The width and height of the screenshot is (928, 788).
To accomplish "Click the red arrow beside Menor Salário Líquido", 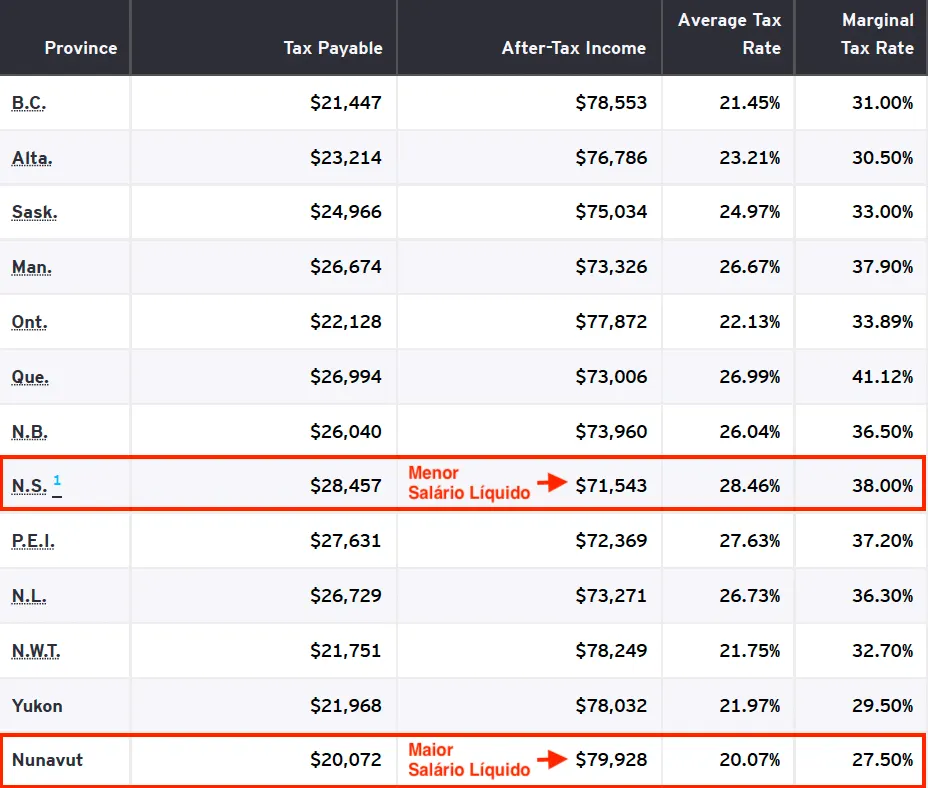I will (552, 483).
